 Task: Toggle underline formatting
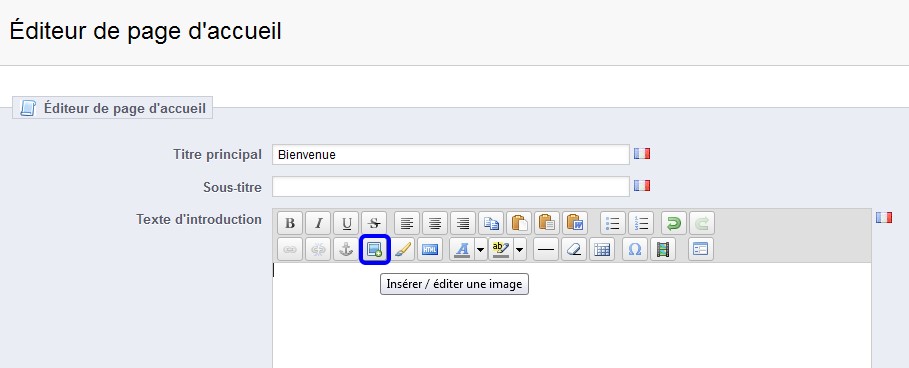click(346, 223)
